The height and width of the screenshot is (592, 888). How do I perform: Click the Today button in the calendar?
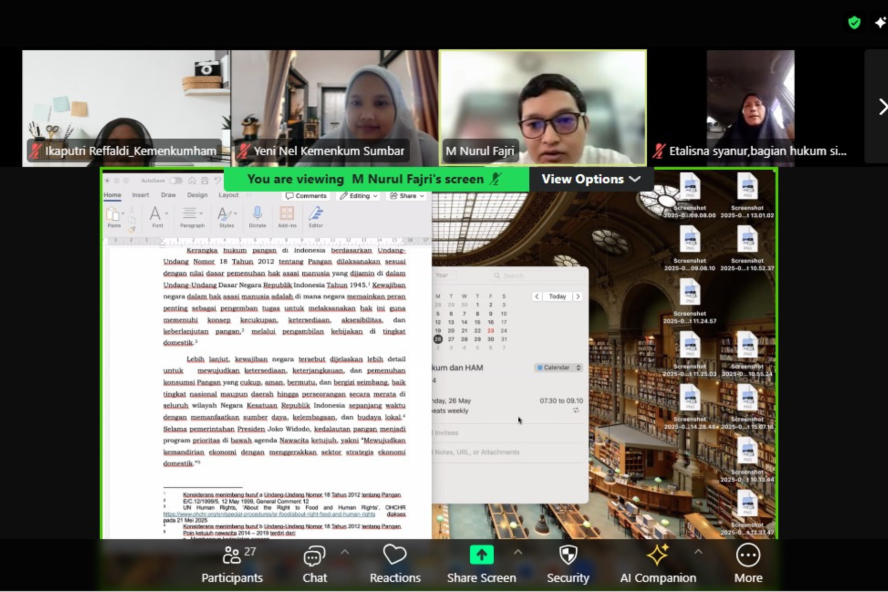tap(557, 296)
